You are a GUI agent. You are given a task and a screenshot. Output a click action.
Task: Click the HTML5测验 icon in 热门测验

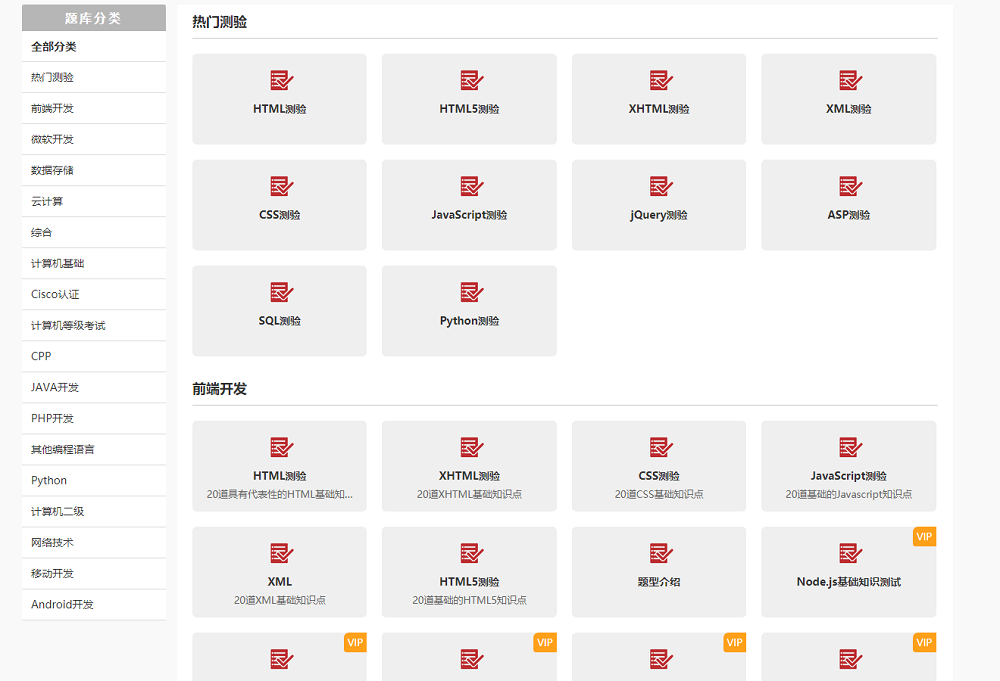470,80
